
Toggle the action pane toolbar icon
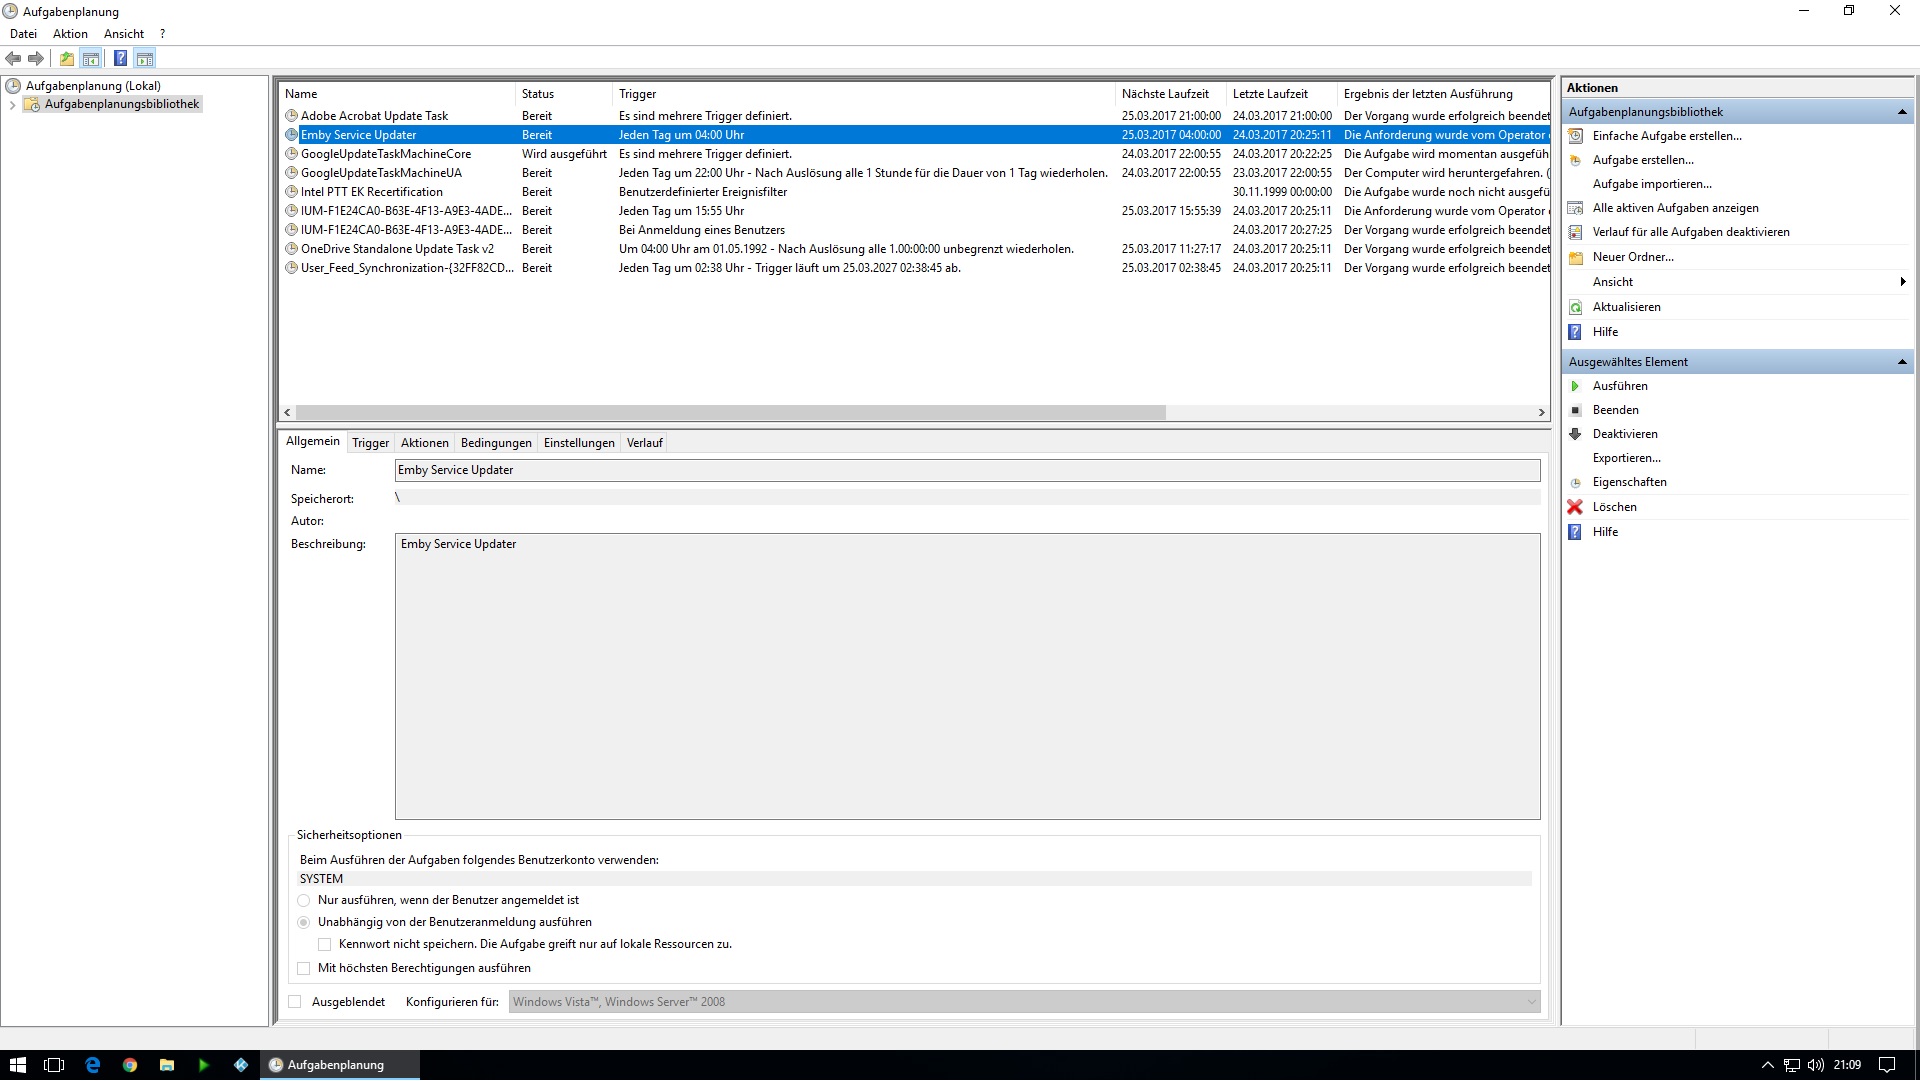[x=145, y=58]
